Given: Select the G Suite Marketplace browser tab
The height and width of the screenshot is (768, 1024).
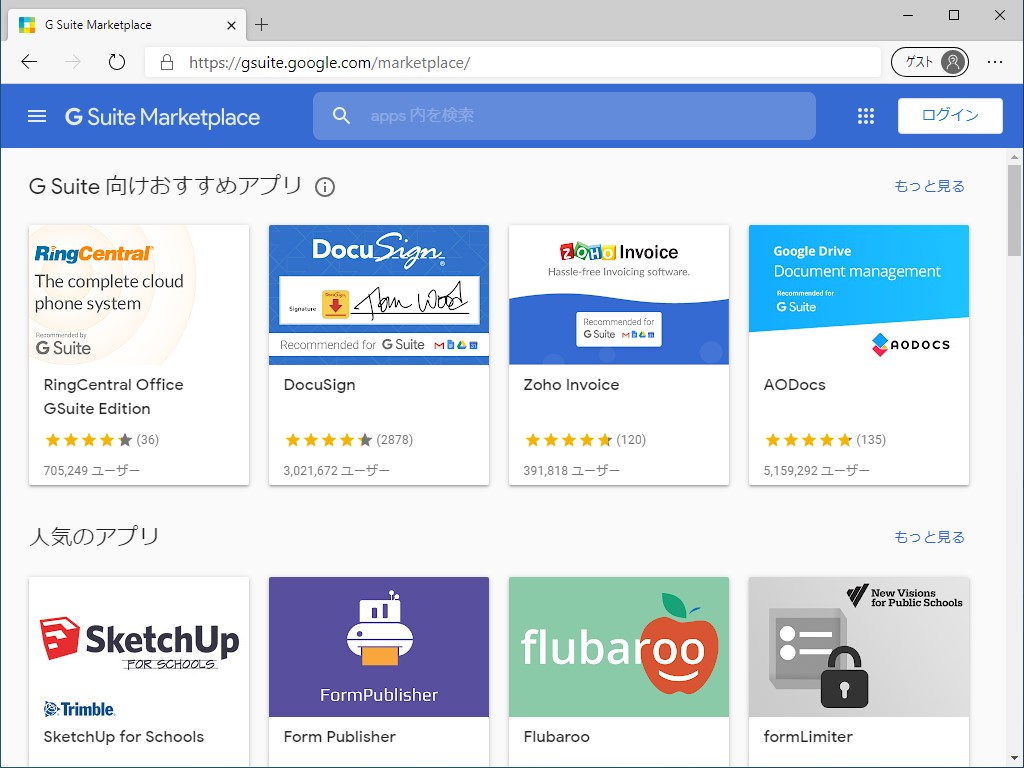Looking at the screenshot, I should pyautogui.click(x=120, y=24).
